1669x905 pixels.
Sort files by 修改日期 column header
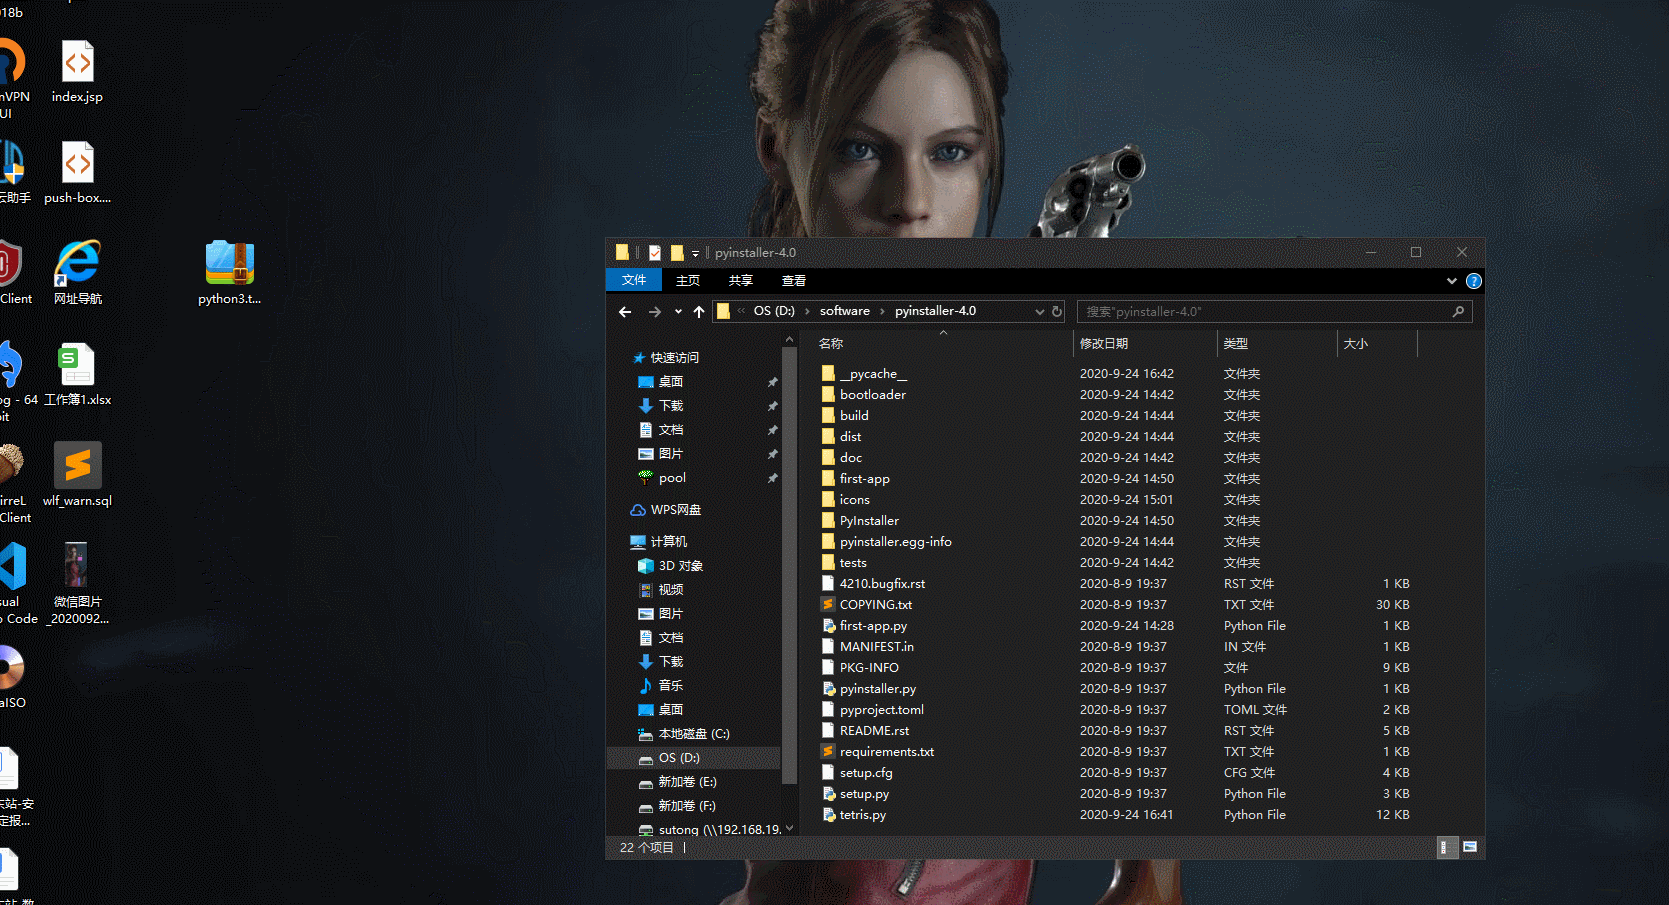pyautogui.click(x=1145, y=343)
